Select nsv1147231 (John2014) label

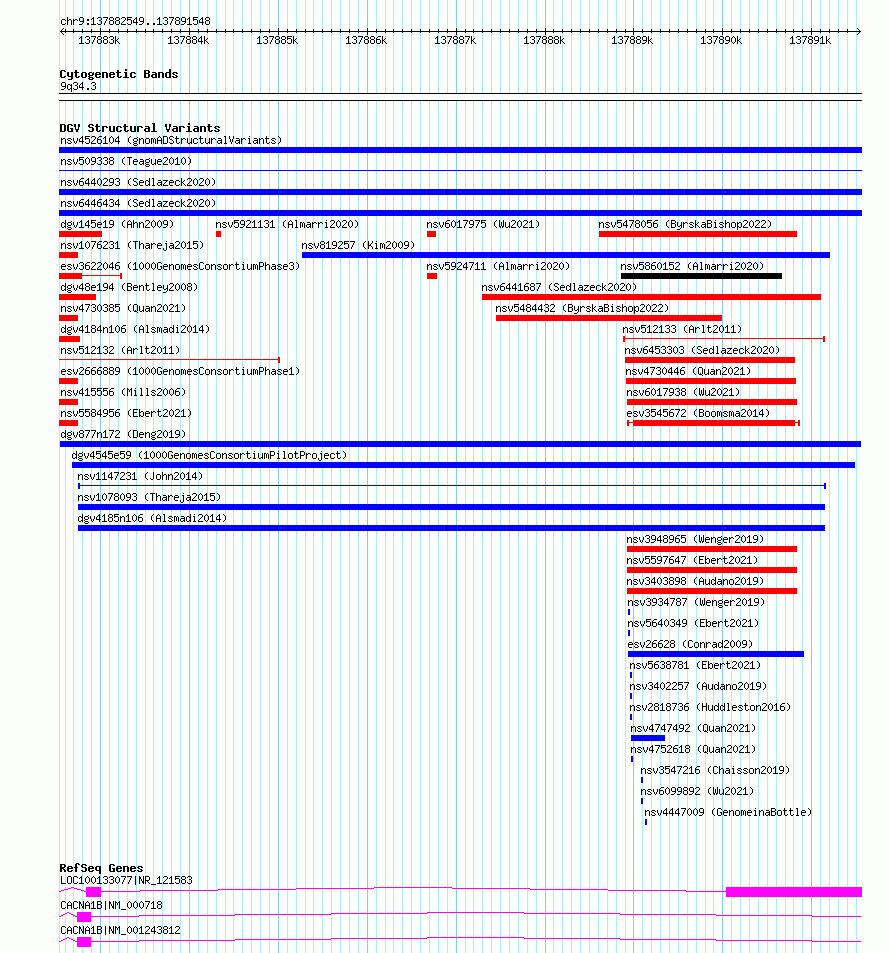[140, 476]
